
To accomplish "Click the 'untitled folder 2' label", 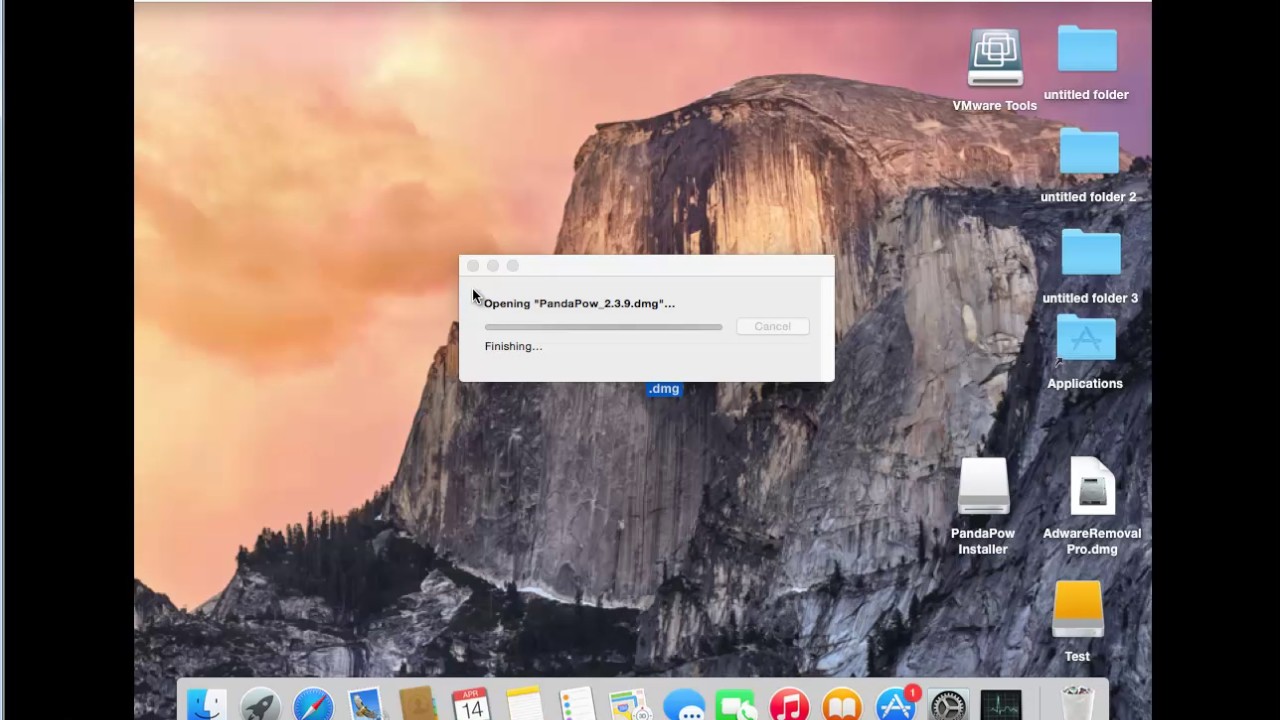I will click(1088, 197).
